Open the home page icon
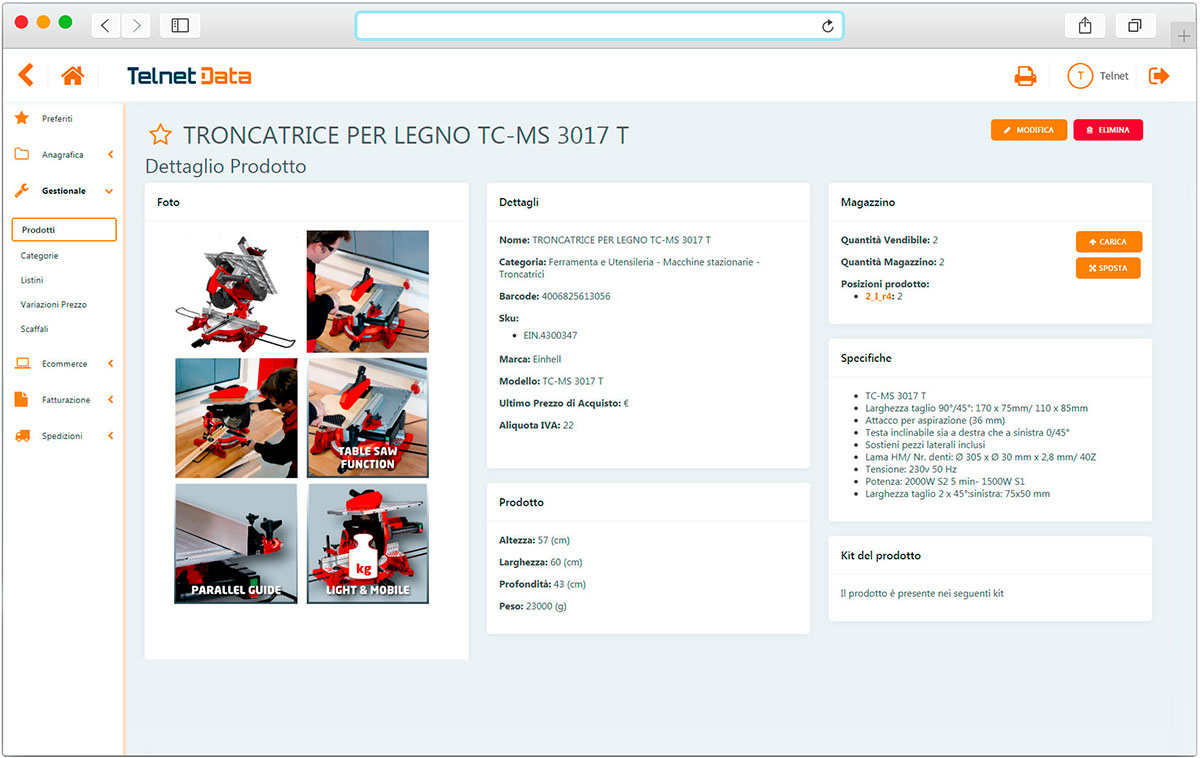Screen dimensions: 1200x758 point(72,75)
